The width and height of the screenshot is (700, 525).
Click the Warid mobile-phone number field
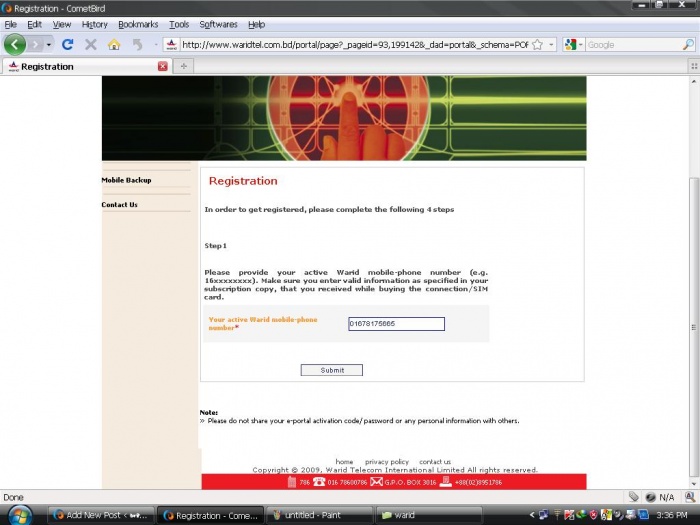point(396,324)
